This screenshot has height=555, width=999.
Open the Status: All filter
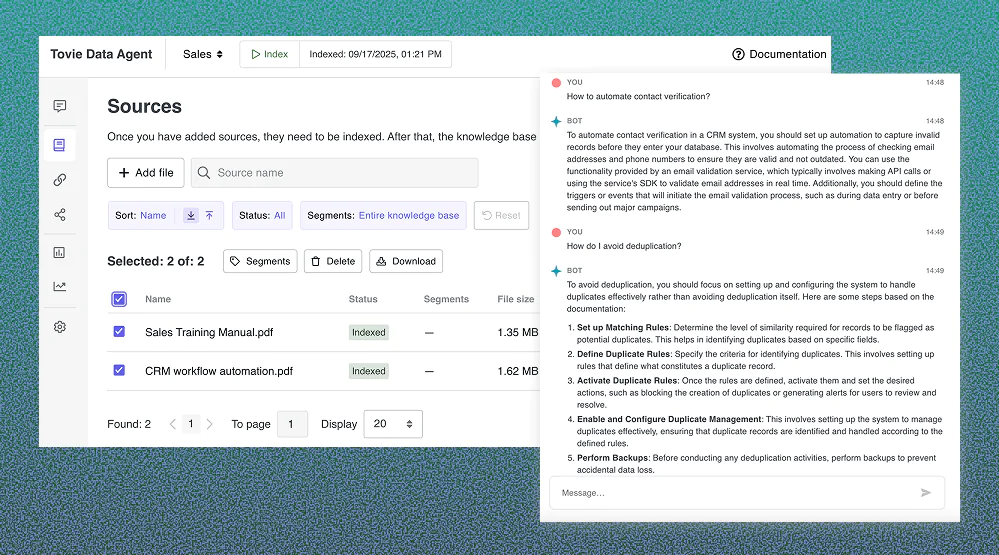pyautogui.click(x=263, y=215)
